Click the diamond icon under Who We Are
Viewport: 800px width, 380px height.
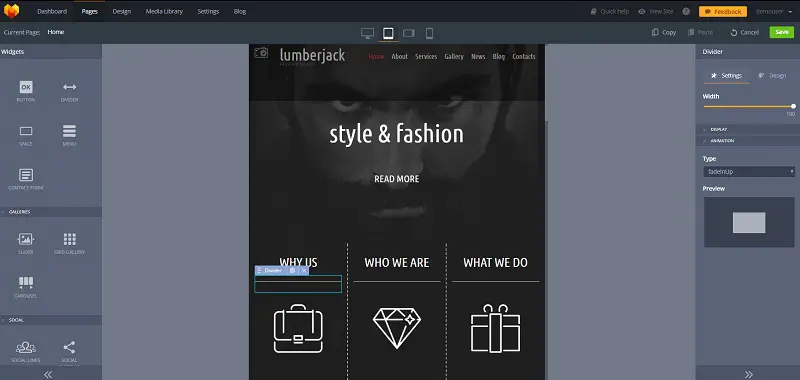point(397,328)
